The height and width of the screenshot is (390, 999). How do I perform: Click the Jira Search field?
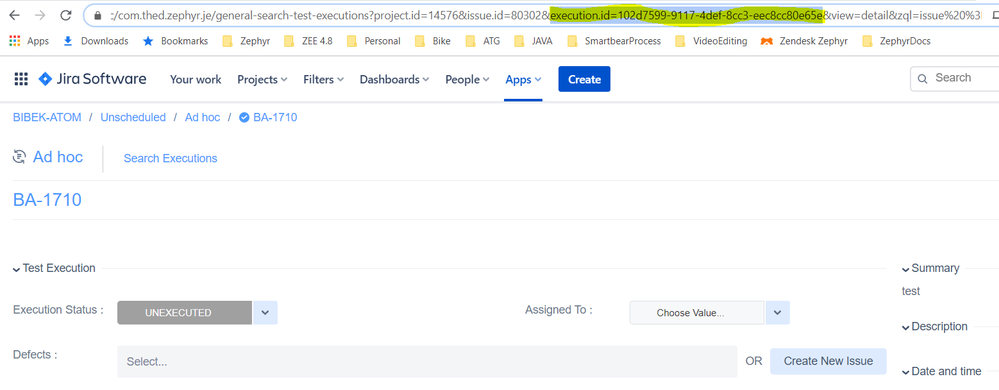point(954,78)
